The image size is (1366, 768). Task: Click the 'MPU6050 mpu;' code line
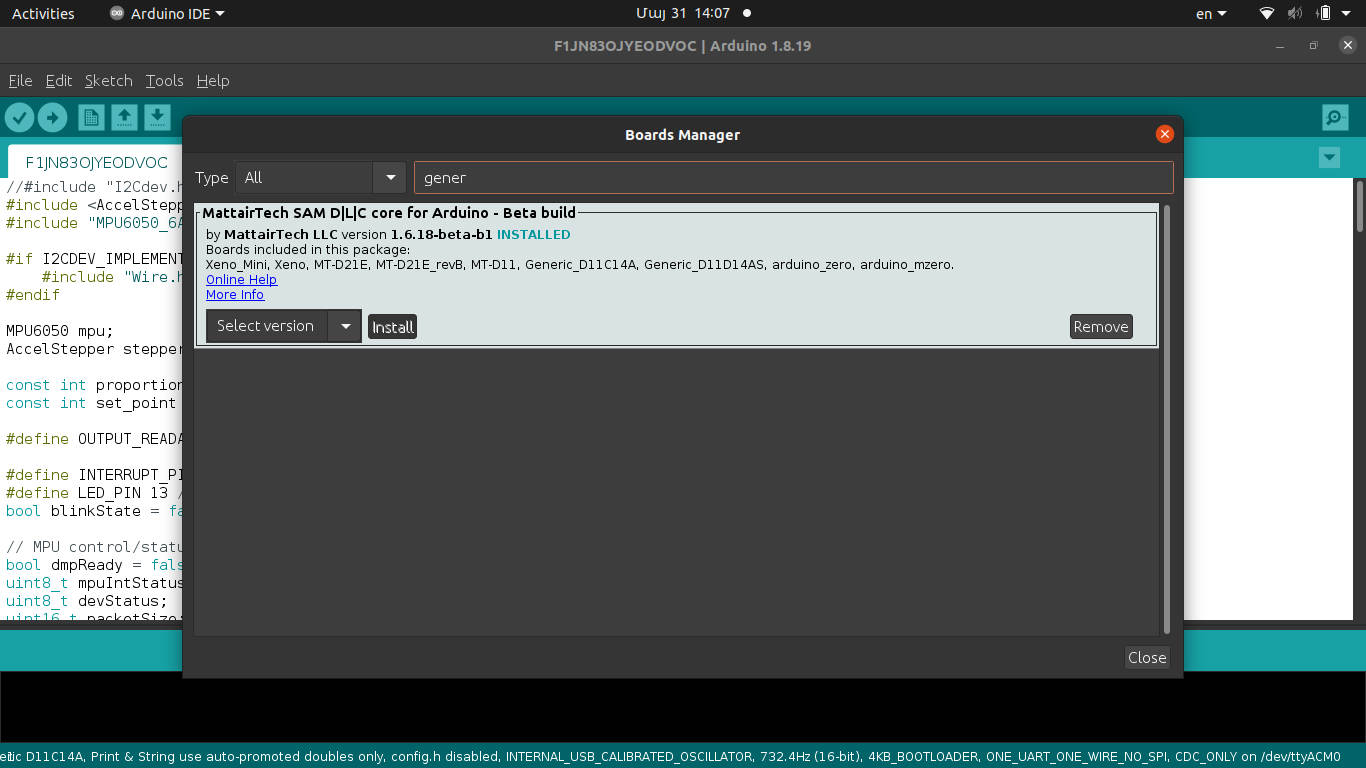60,331
